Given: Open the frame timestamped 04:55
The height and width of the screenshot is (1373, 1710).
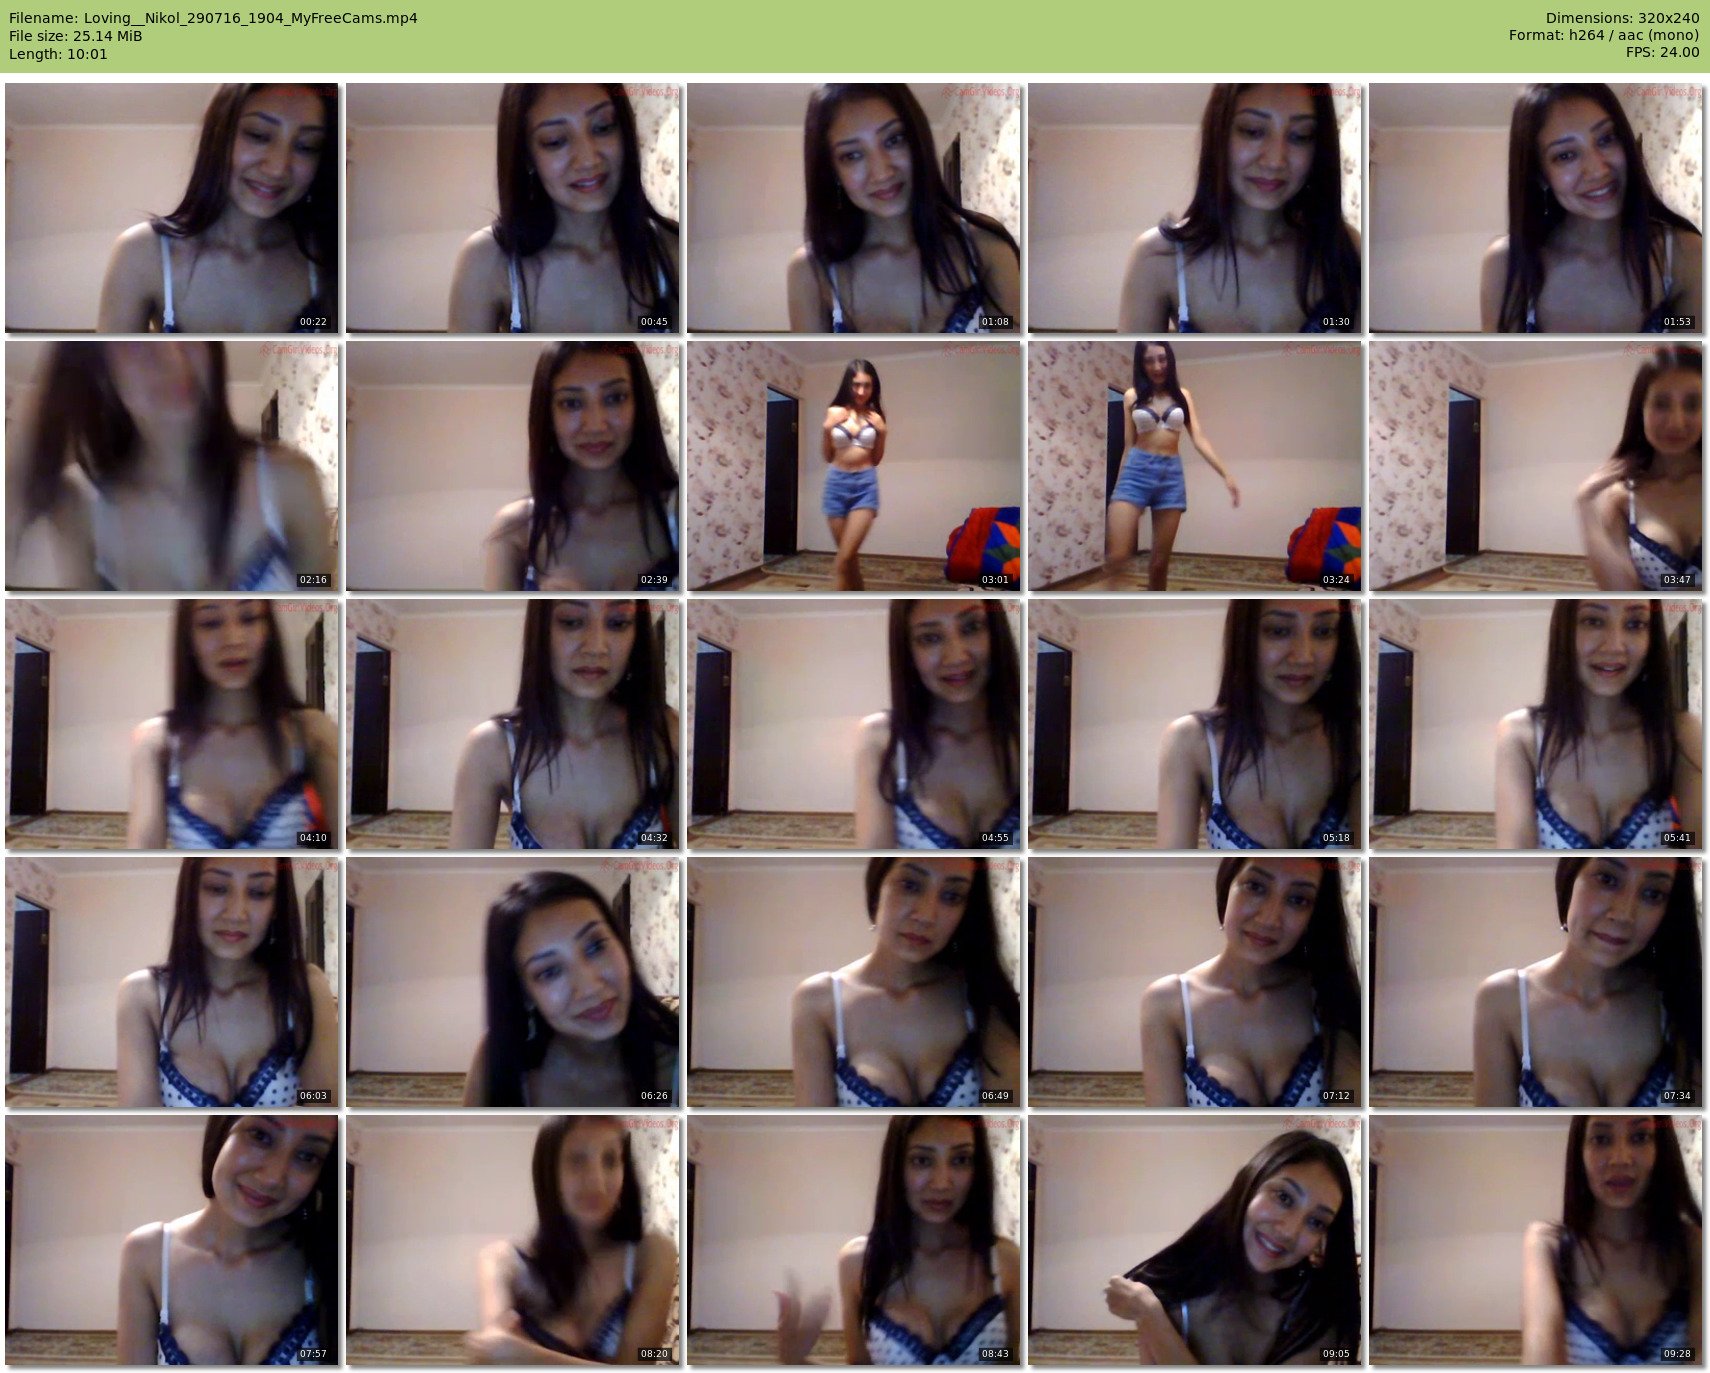Looking at the screenshot, I should [x=853, y=723].
